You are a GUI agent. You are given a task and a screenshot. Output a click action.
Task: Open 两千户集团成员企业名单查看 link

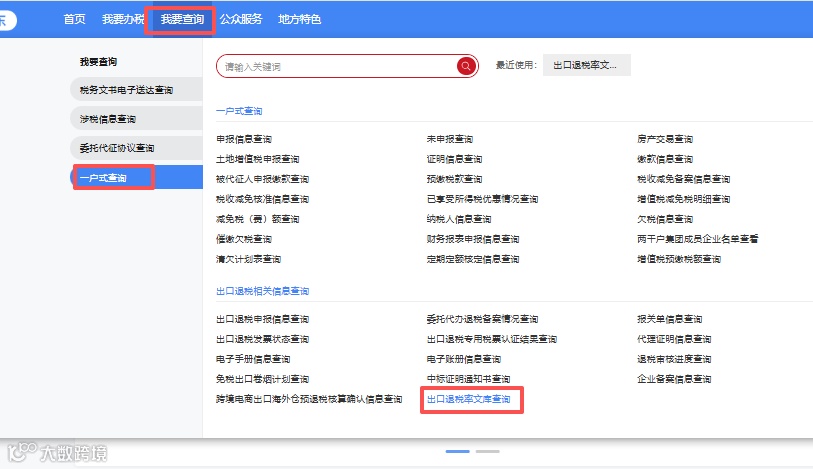click(697, 239)
